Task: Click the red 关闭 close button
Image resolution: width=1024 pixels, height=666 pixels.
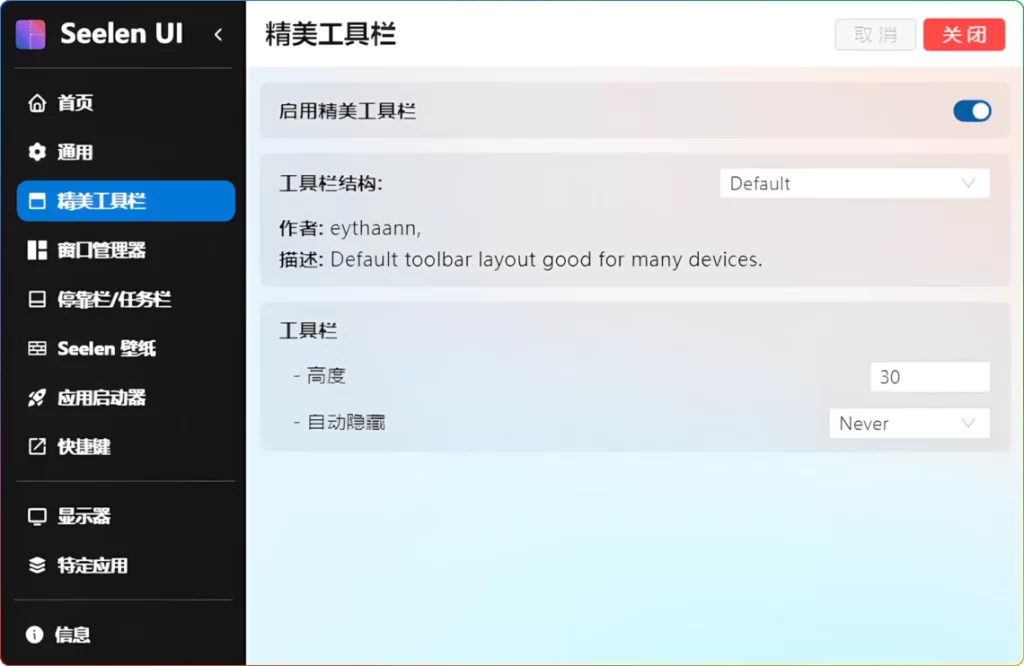Action: 963,34
